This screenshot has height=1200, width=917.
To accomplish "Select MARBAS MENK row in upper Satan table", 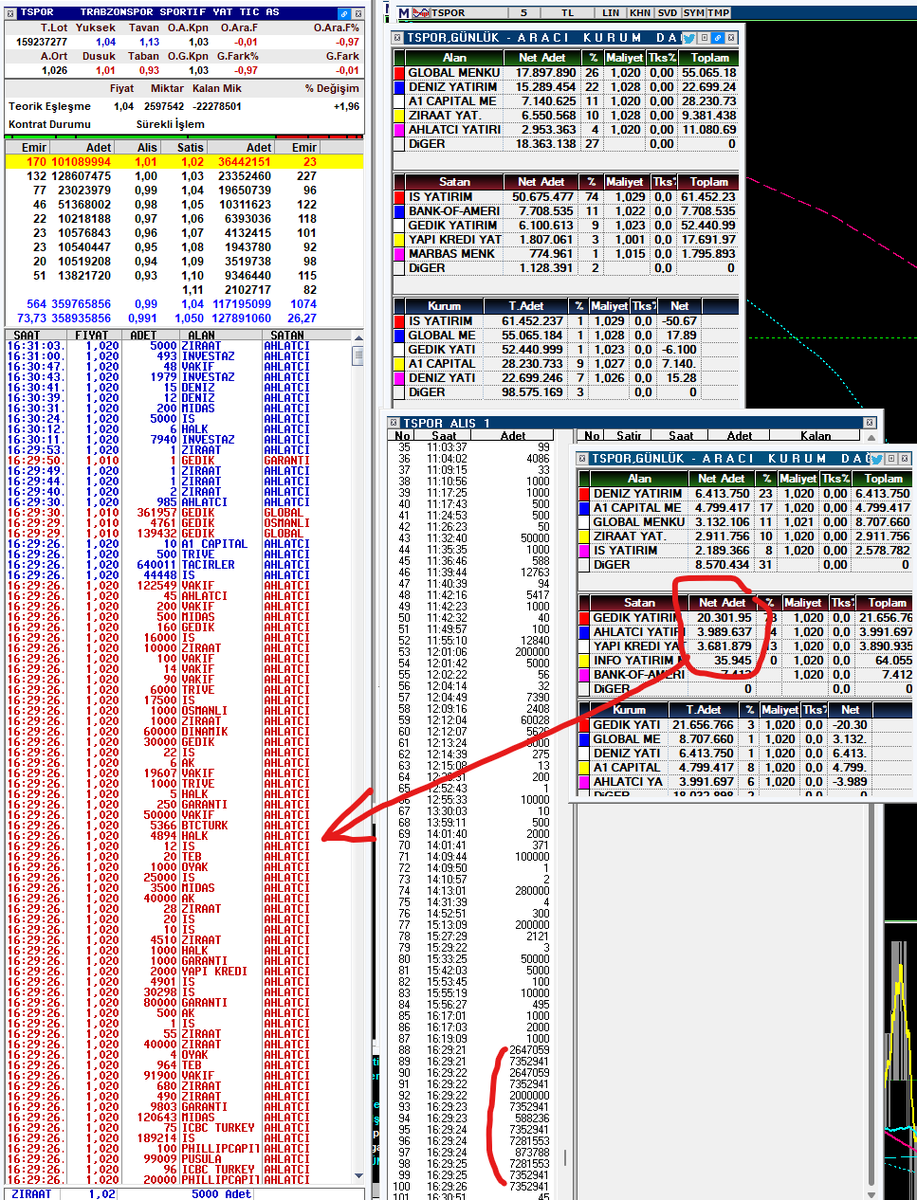I will (566, 254).
